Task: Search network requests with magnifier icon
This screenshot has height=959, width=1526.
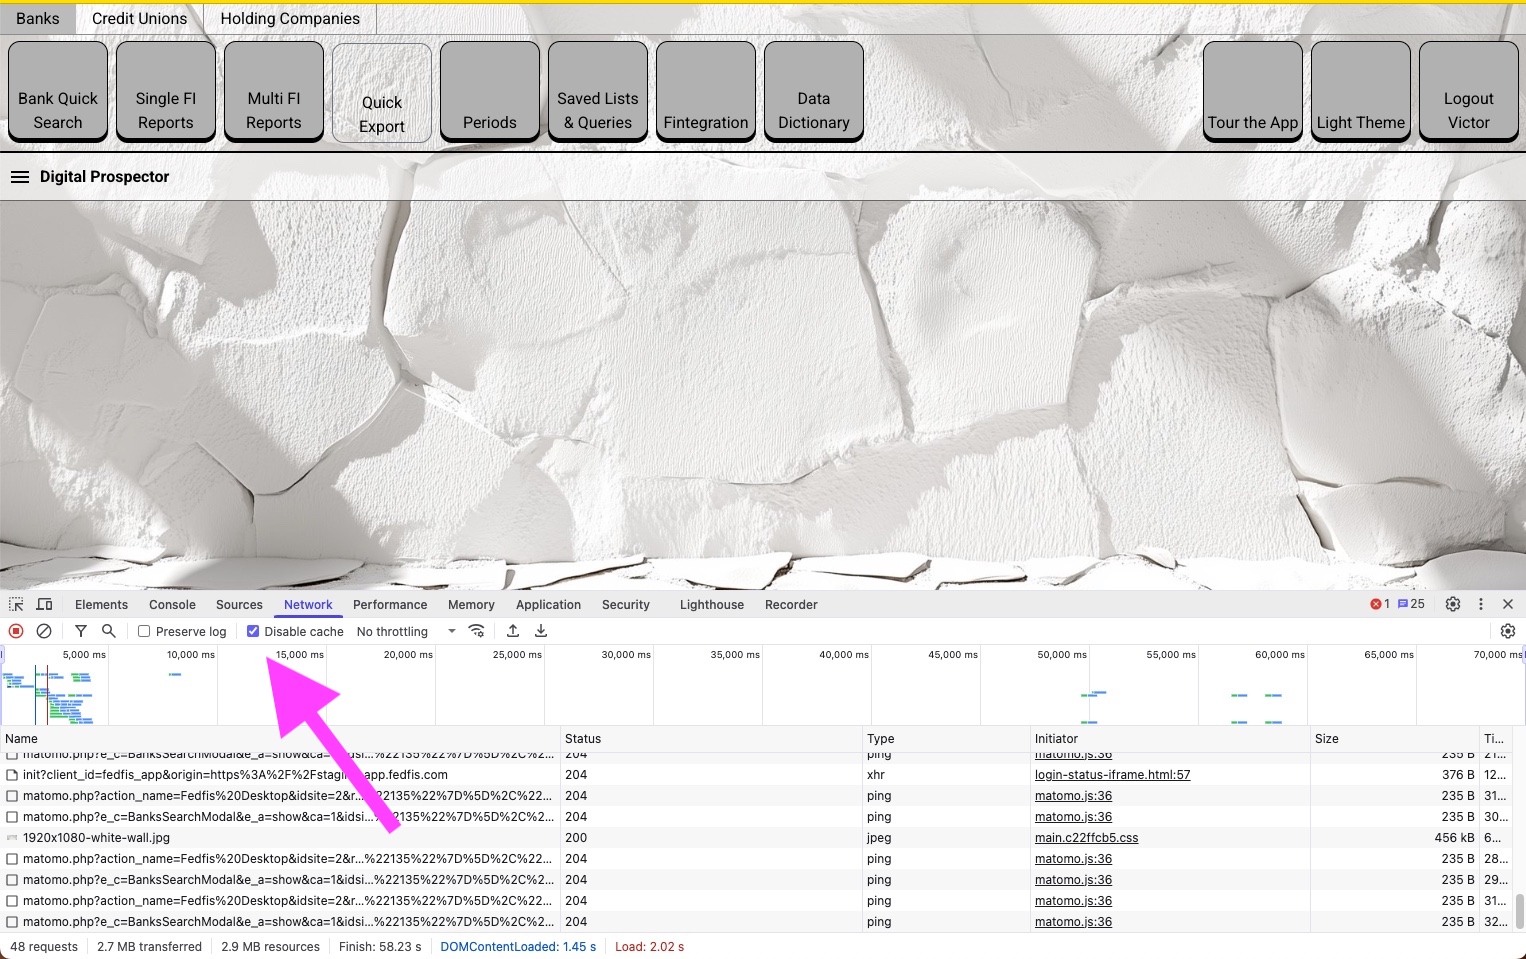Action: pyautogui.click(x=109, y=631)
